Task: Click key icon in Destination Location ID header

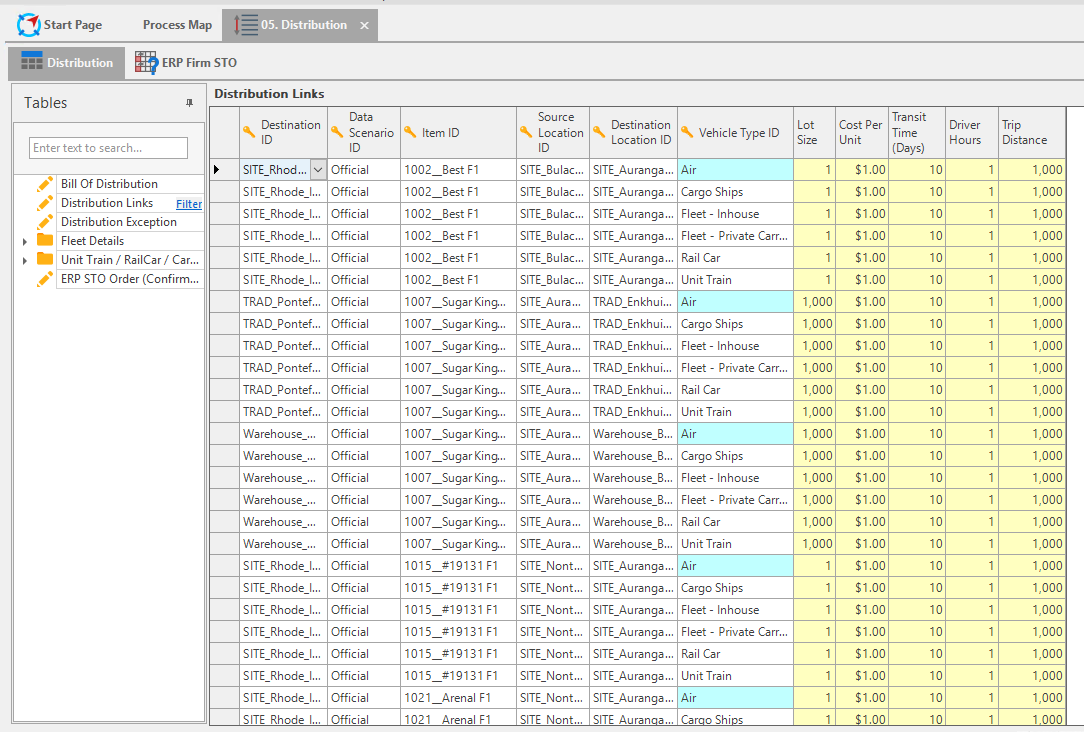Action: [x=599, y=132]
